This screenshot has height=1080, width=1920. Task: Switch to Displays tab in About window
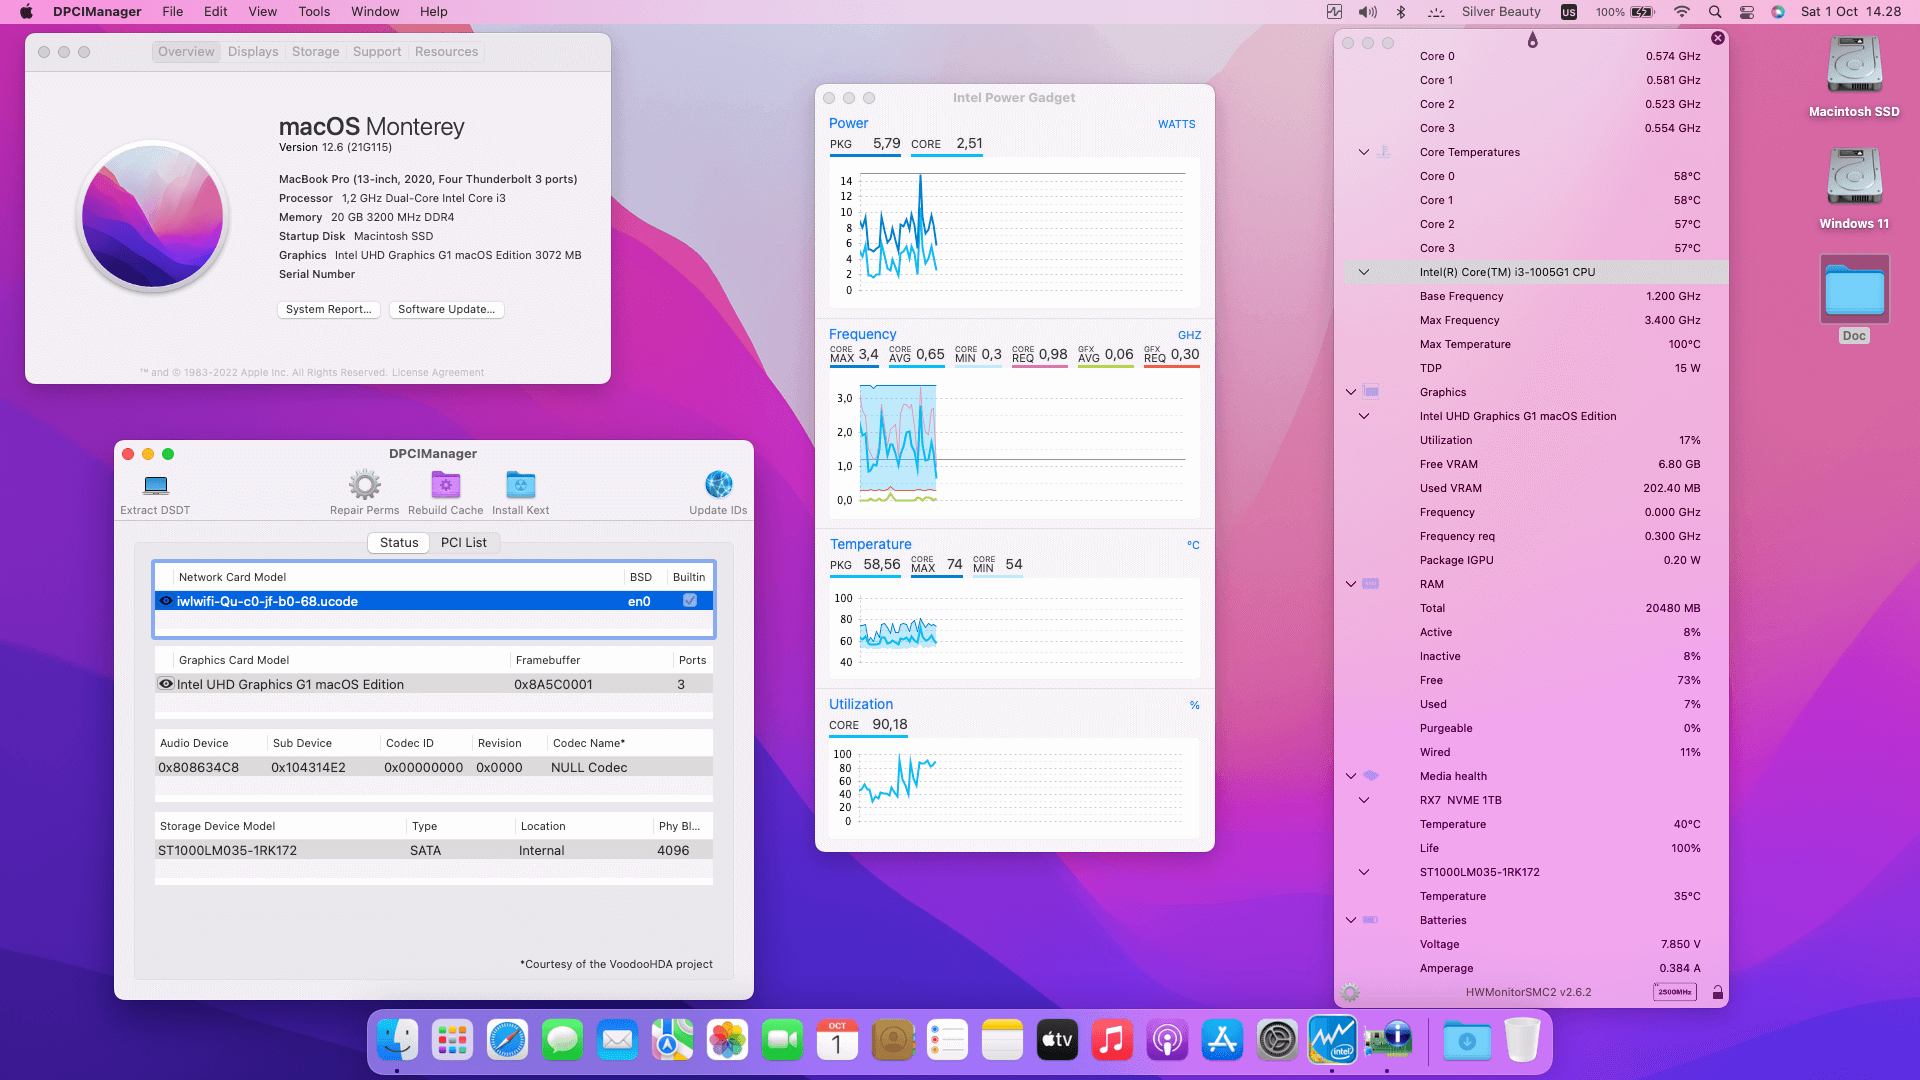point(253,52)
